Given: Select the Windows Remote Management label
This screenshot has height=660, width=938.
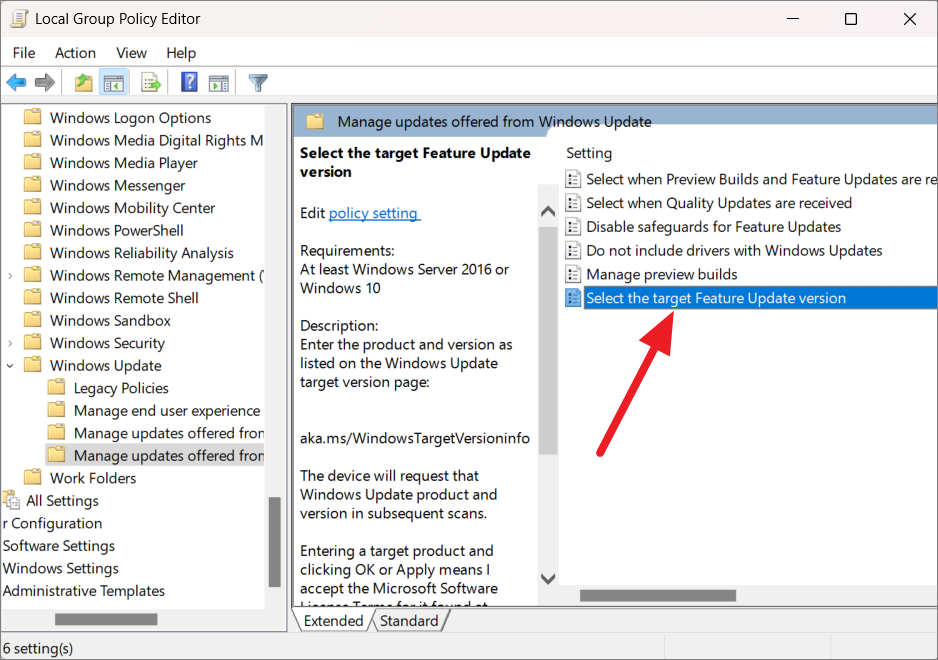Looking at the screenshot, I should pyautogui.click(x=157, y=275).
